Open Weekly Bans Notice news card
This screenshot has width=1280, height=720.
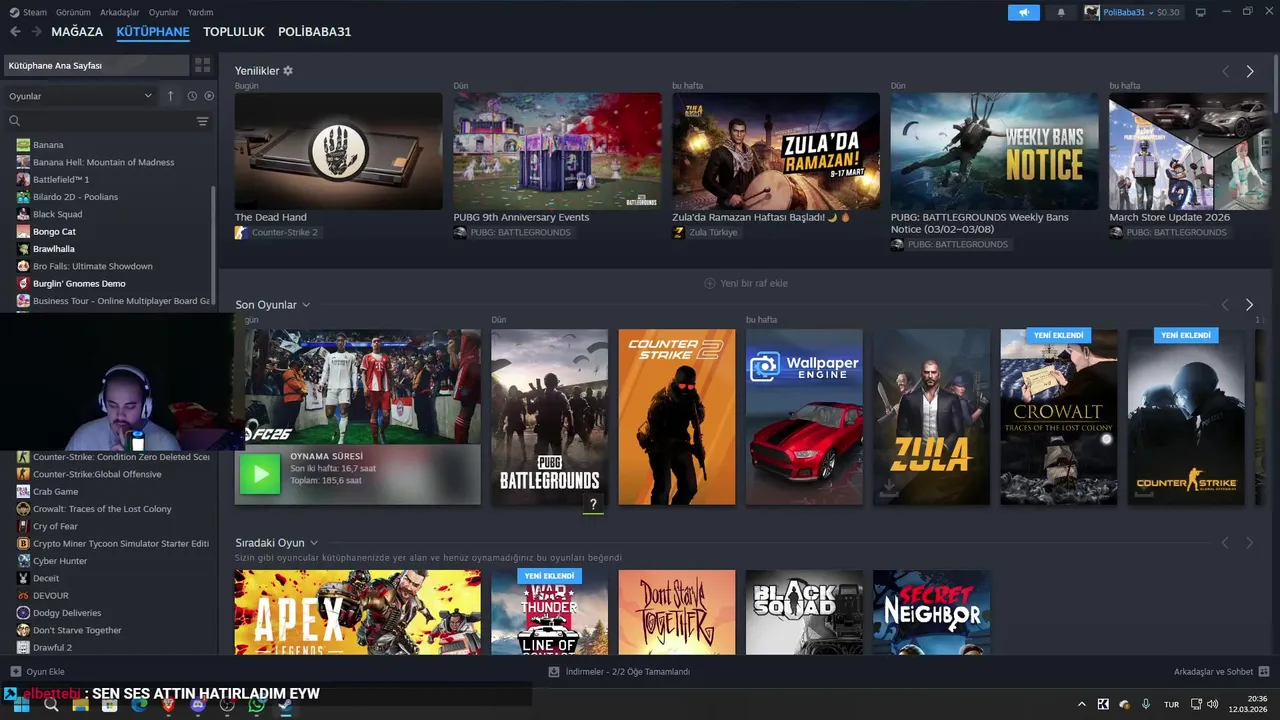[x=994, y=151]
